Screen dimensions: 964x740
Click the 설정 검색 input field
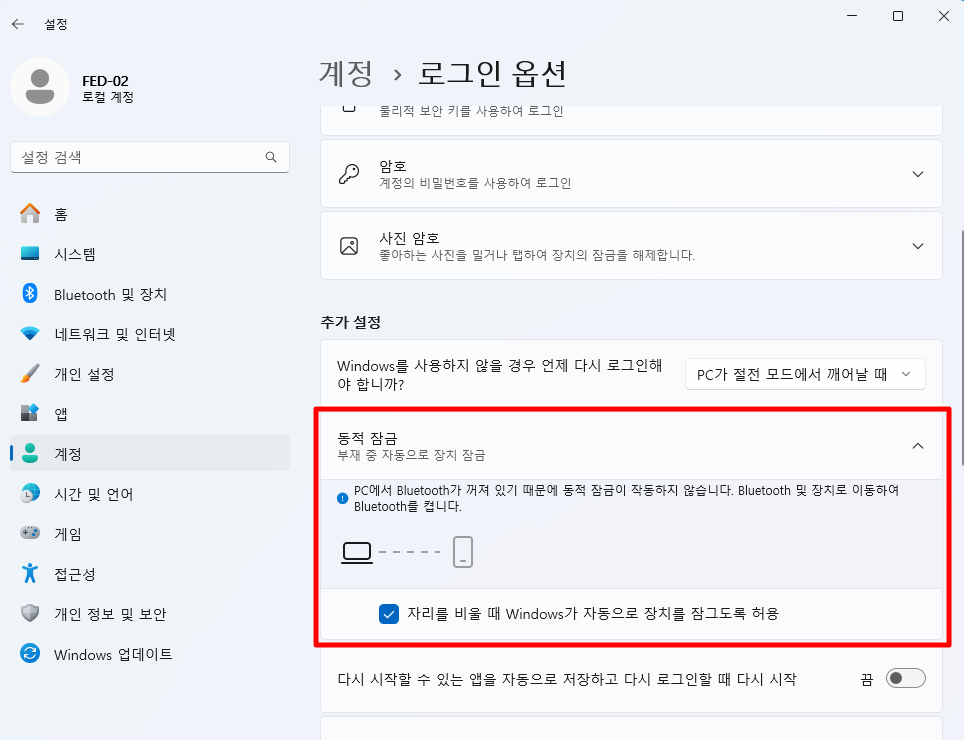[150, 157]
